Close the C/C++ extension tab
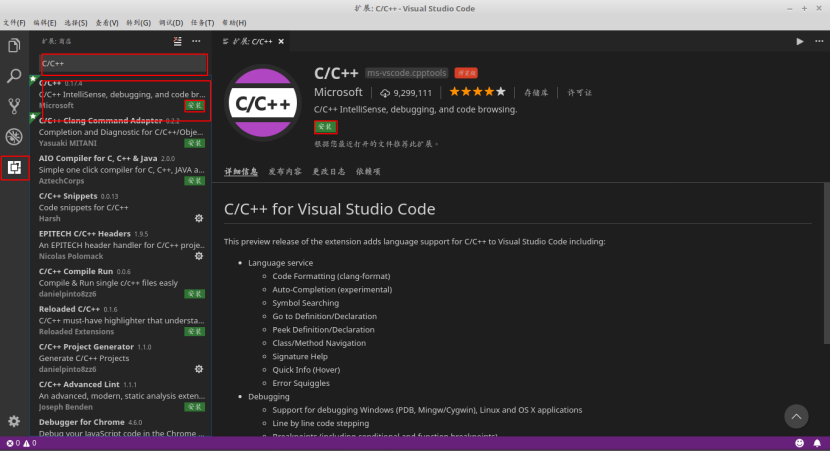 pyautogui.click(x=281, y=41)
